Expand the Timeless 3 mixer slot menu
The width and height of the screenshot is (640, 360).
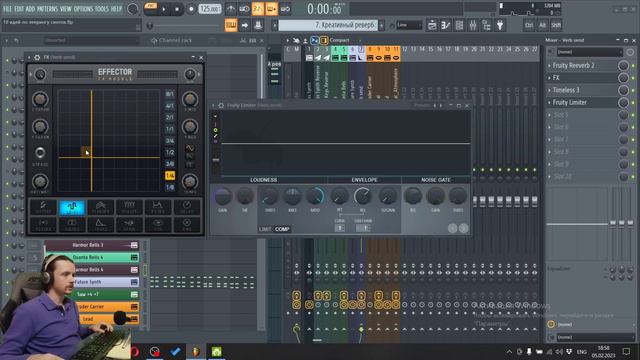click(549, 90)
